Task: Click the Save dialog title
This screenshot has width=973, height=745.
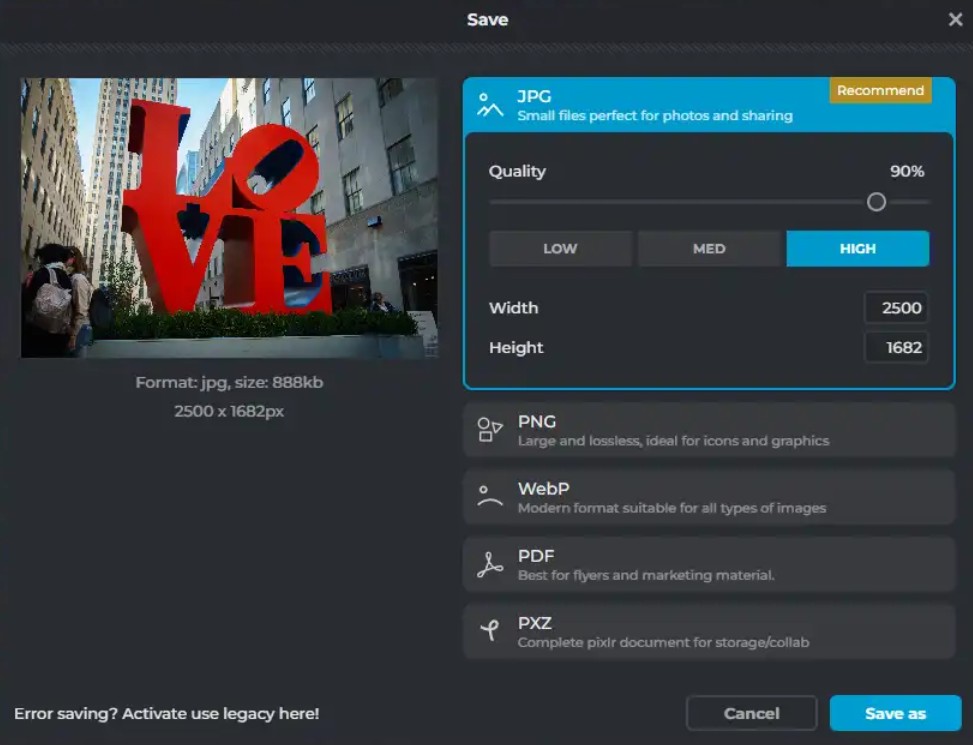Action: 488,20
